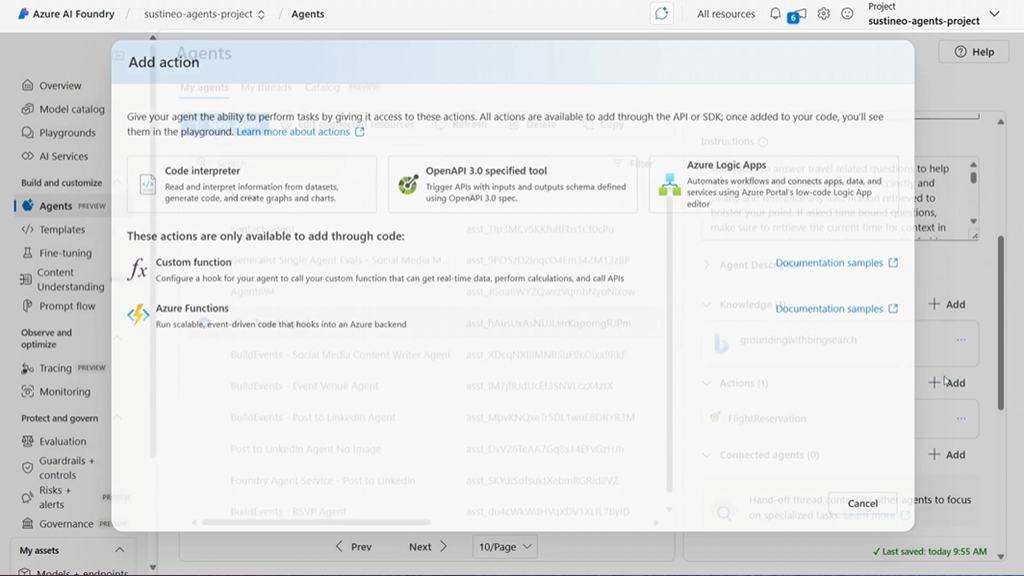Viewport: 1024px width, 576px height.
Task: Click the Fine-tuning flask icon
Action: pos(27,253)
